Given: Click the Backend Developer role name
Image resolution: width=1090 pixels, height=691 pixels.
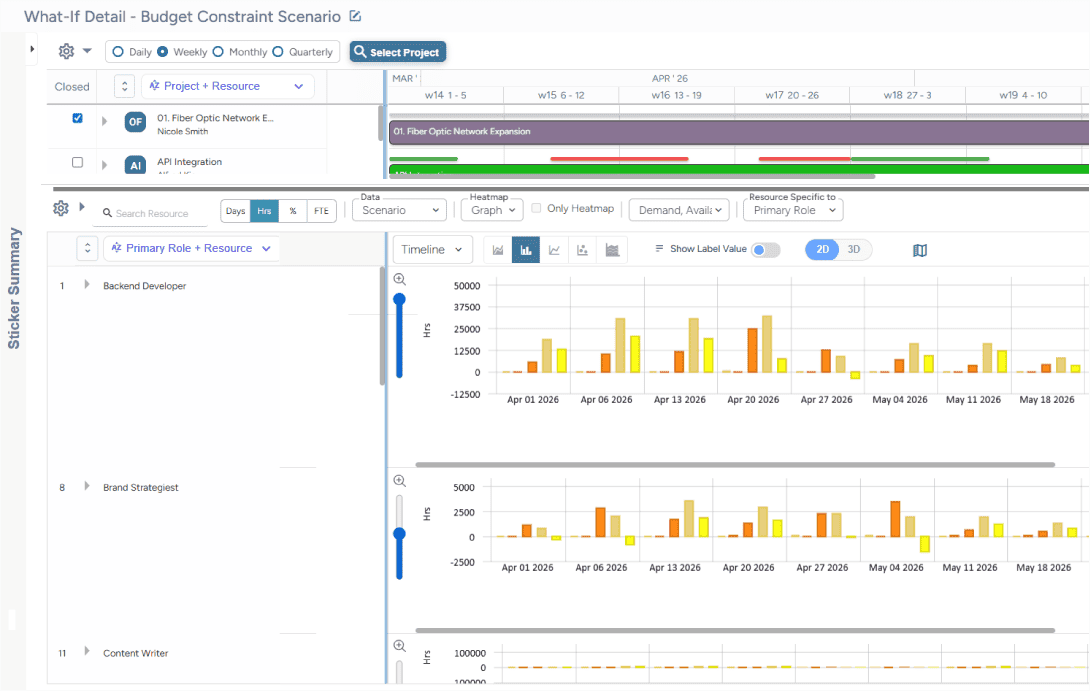Looking at the screenshot, I should coord(145,286).
